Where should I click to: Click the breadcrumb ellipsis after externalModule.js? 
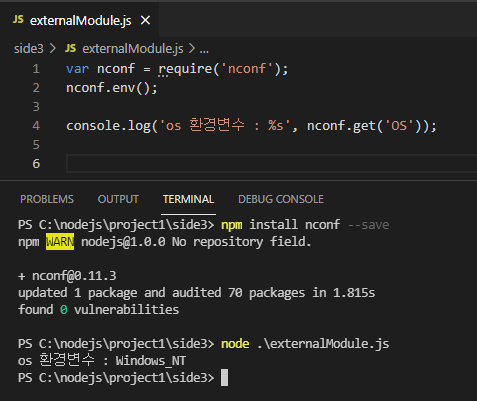[x=204, y=50]
